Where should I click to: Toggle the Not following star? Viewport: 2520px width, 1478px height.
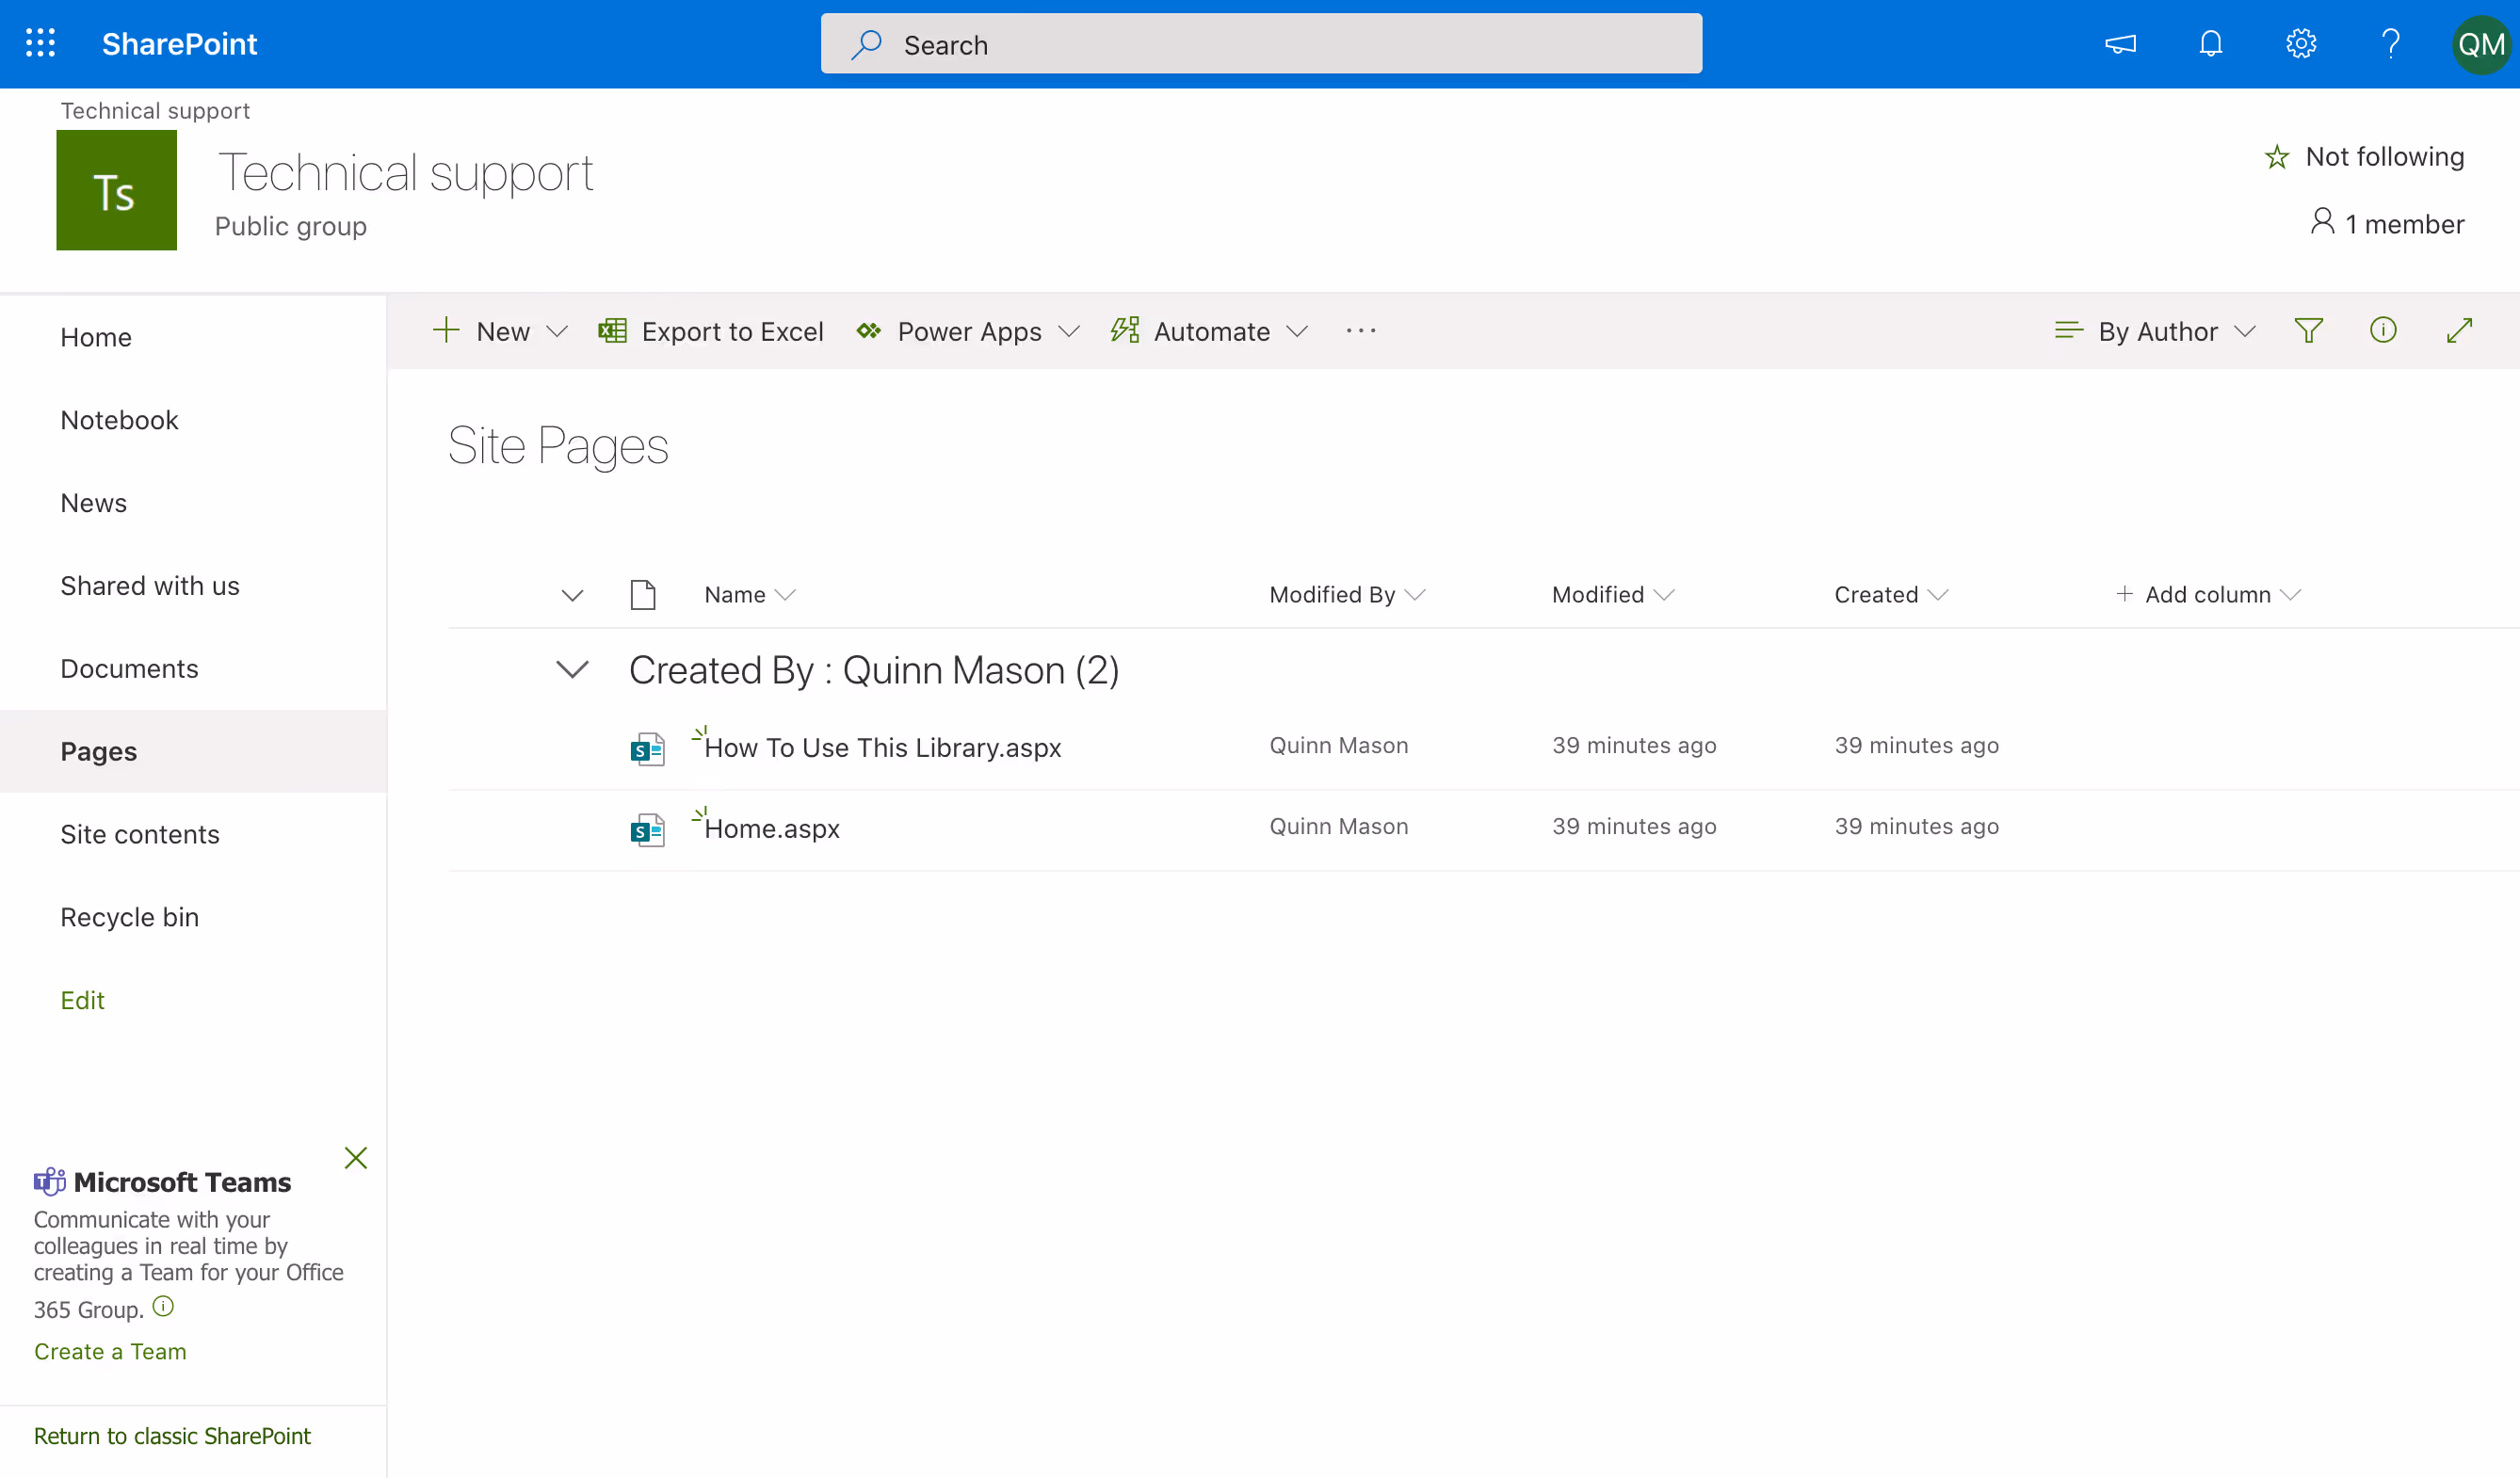pyautogui.click(x=2364, y=157)
